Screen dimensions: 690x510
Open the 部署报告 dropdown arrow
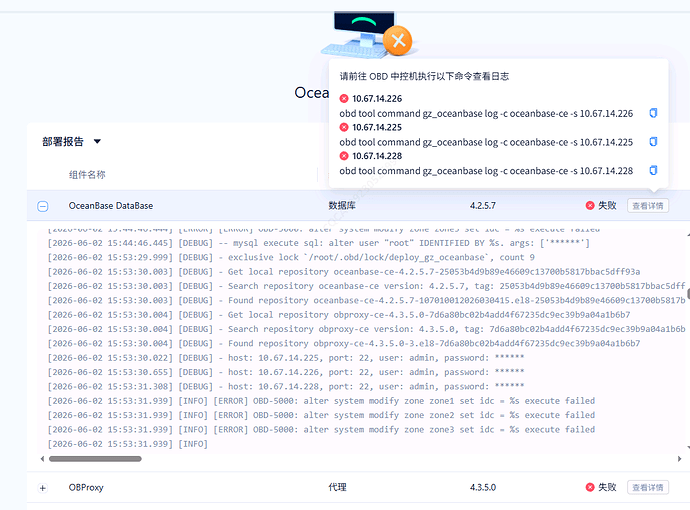tap(97, 141)
